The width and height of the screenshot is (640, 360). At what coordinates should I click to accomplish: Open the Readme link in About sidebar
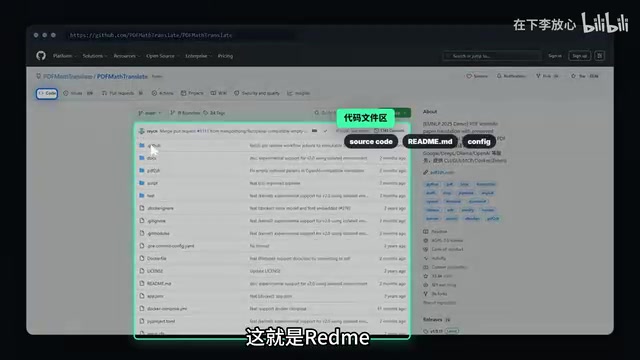tap(435, 232)
